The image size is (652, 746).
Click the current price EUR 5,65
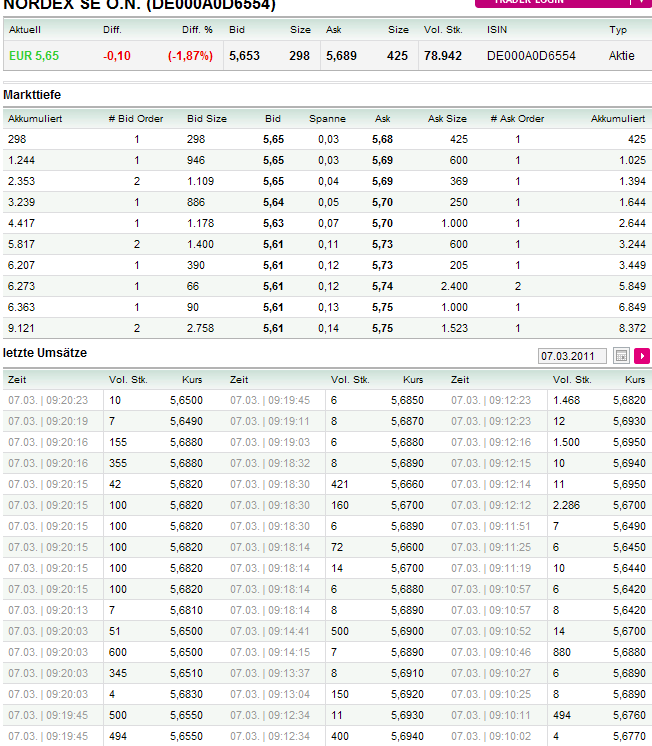[x=34, y=56]
